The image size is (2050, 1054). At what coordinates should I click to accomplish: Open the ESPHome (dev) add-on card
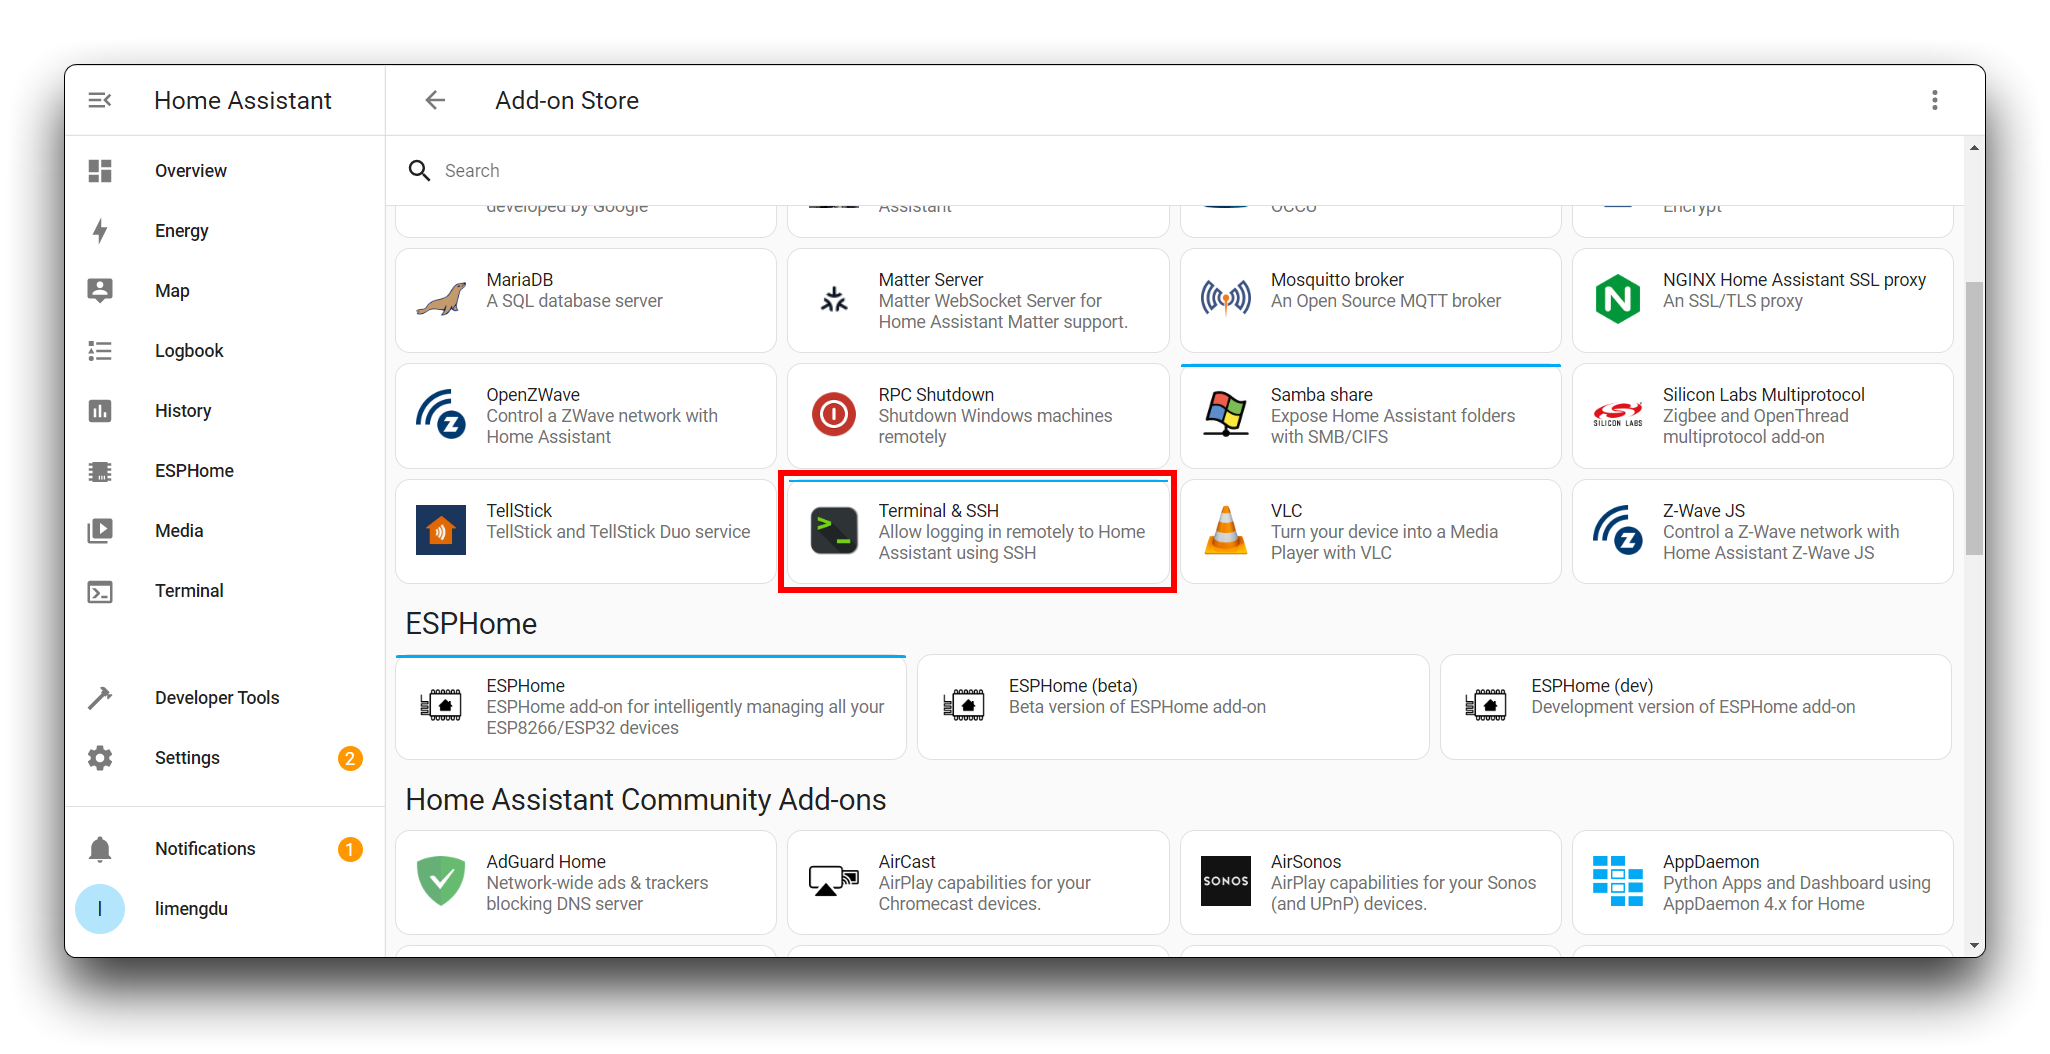click(x=1696, y=707)
